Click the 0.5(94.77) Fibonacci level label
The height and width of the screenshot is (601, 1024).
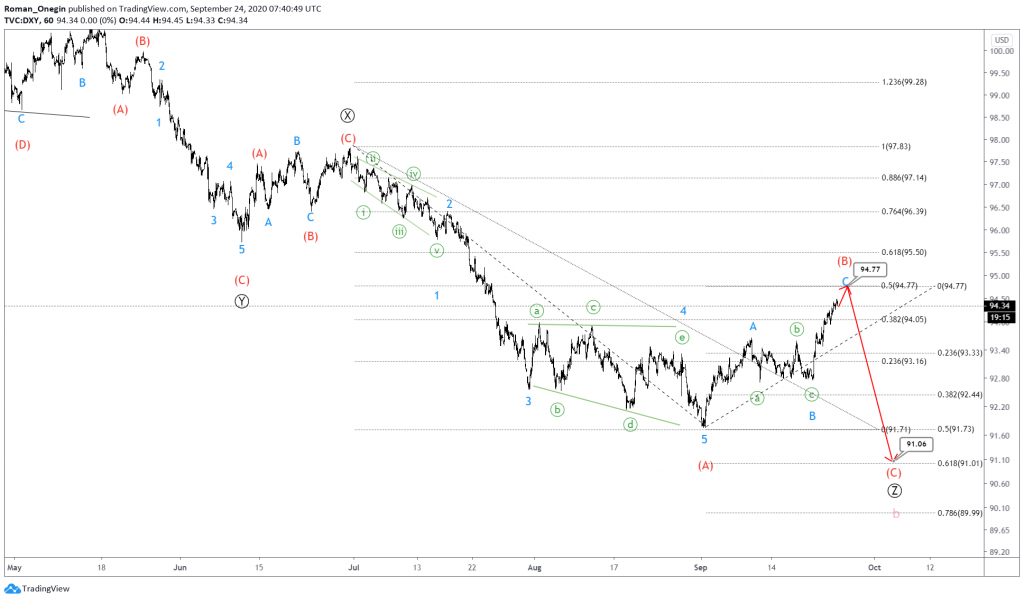[899, 285]
